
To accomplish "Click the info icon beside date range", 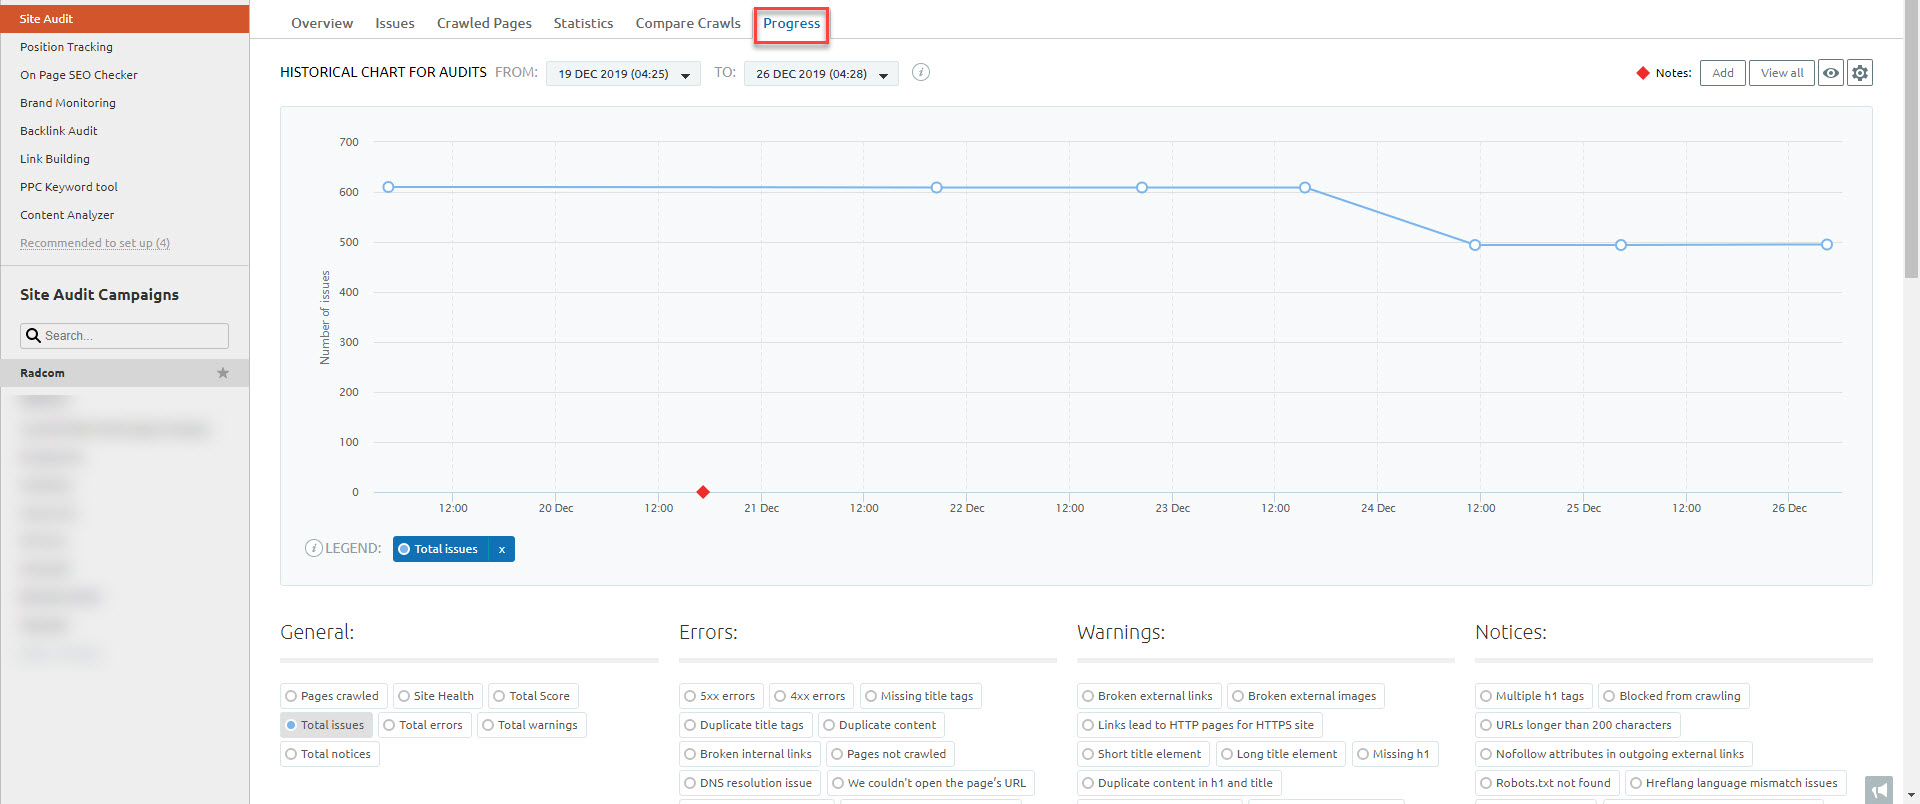I will (921, 72).
